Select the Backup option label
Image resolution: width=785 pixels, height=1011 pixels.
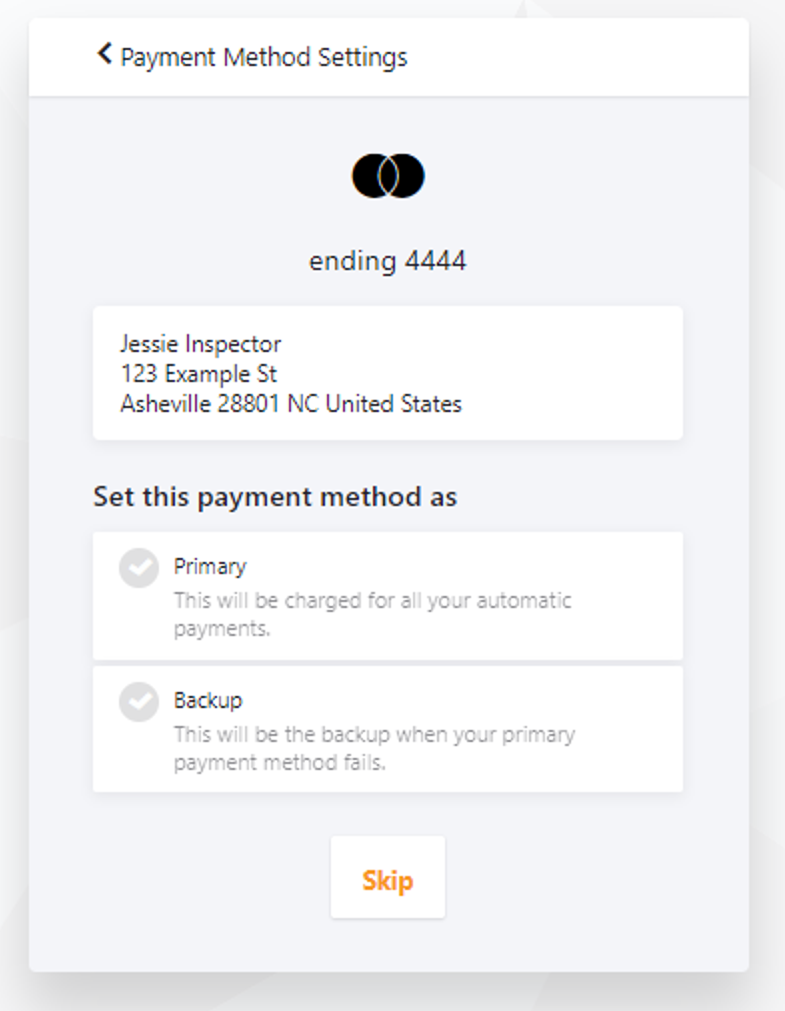[208, 700]
